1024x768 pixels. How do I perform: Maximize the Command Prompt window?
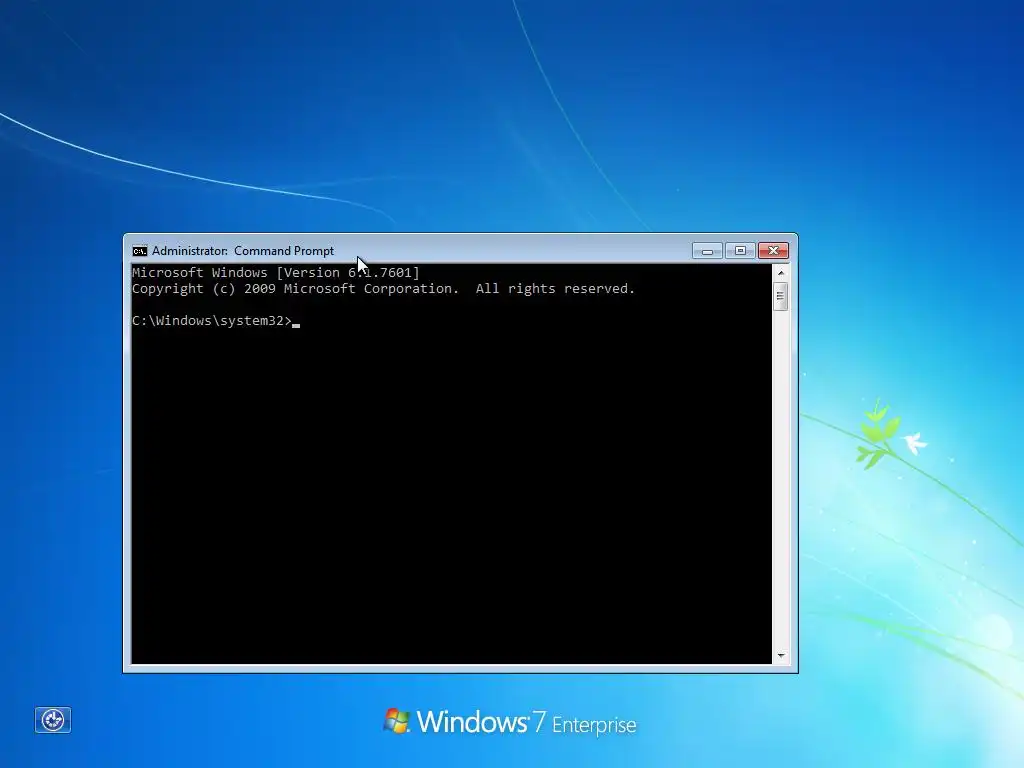tap(740, 251)
